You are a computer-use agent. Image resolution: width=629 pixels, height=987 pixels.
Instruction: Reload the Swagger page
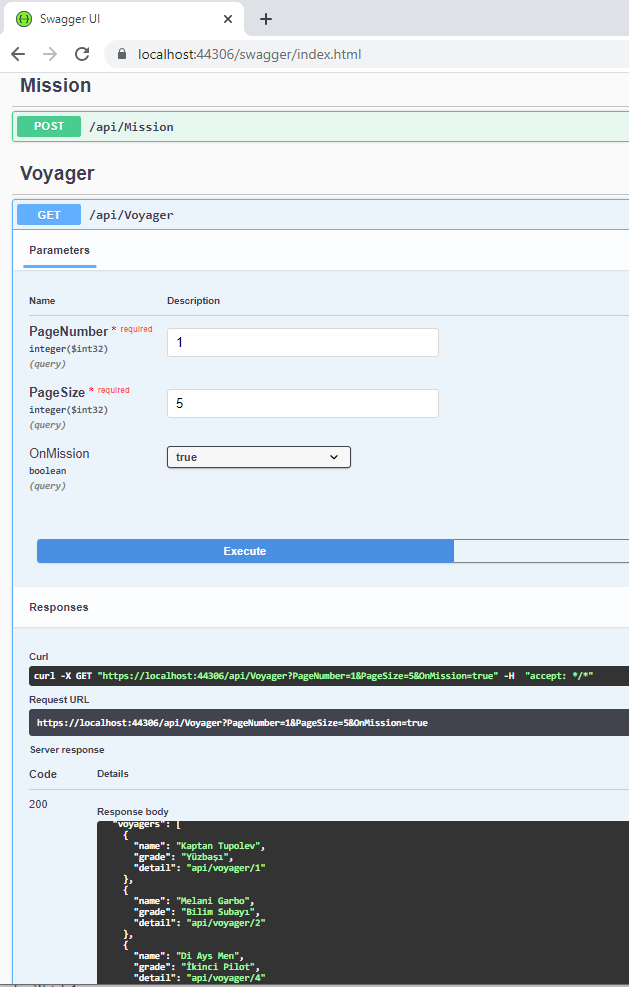tap(82, 54)
